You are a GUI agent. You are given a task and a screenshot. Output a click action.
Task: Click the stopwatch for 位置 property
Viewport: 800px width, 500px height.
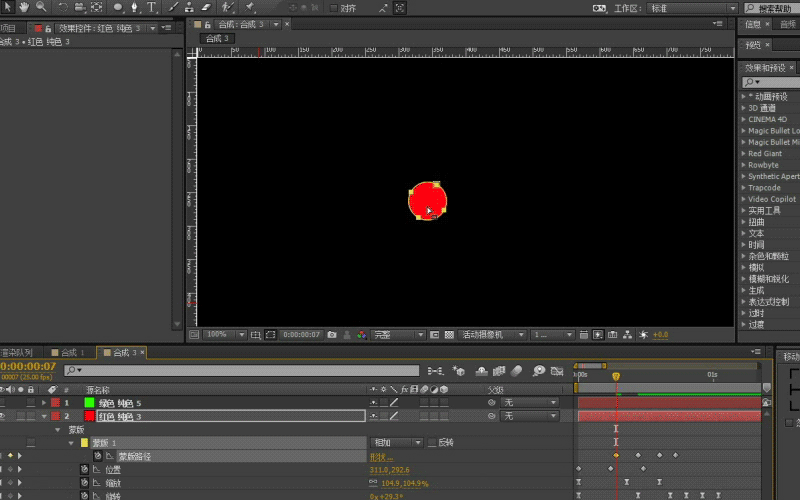pos(85,469)
